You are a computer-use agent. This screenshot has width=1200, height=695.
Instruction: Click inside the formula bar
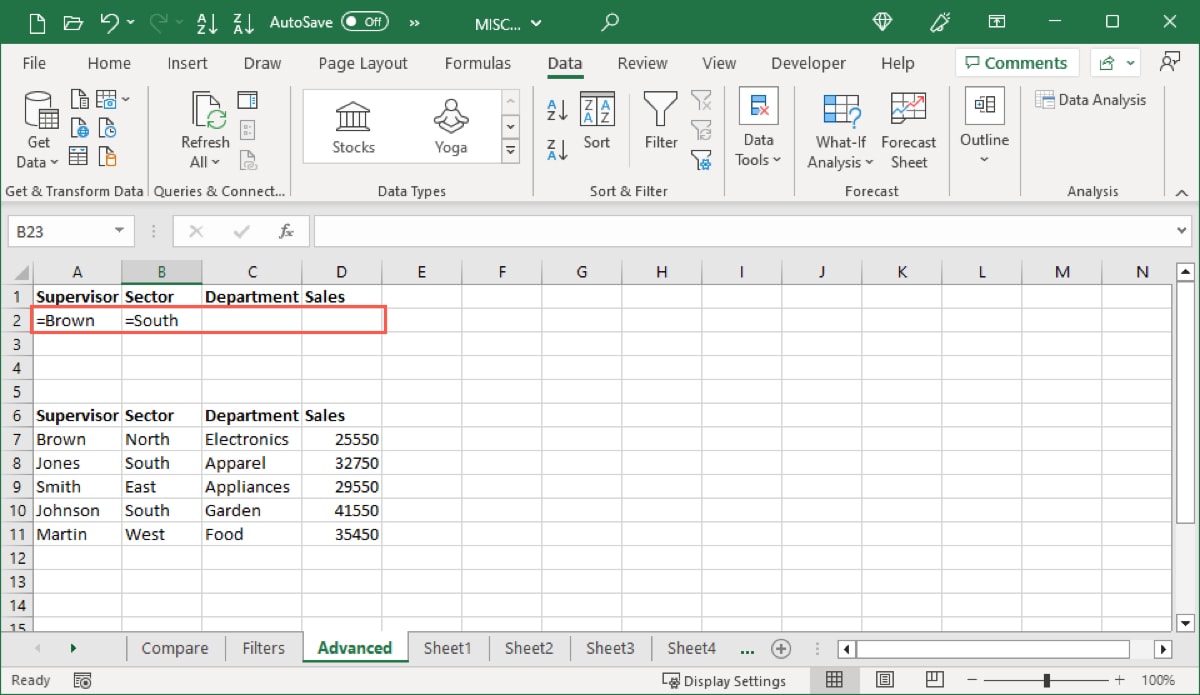(700, 231)
